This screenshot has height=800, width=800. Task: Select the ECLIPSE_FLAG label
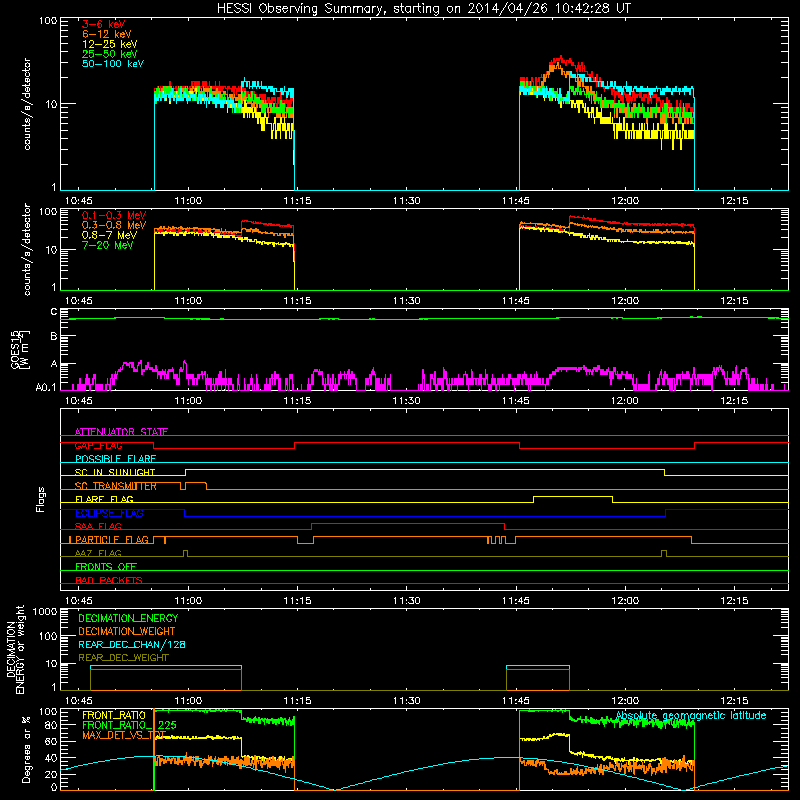coord(109,513)
